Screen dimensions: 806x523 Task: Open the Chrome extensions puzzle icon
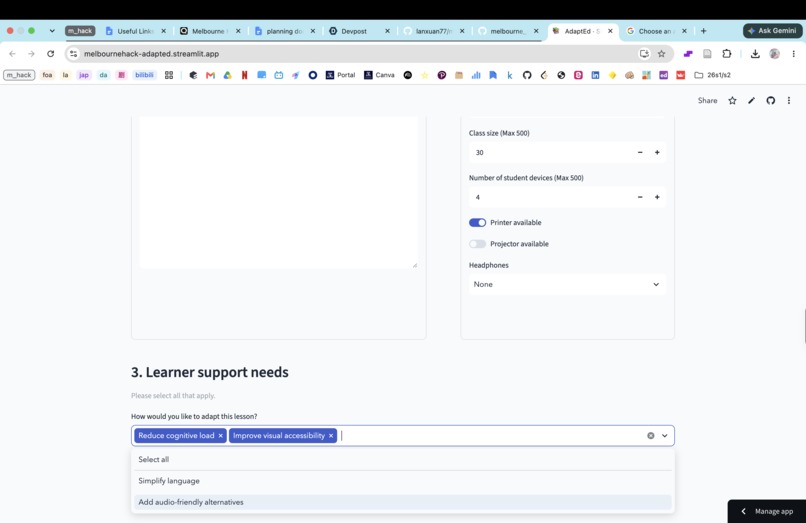726,53
